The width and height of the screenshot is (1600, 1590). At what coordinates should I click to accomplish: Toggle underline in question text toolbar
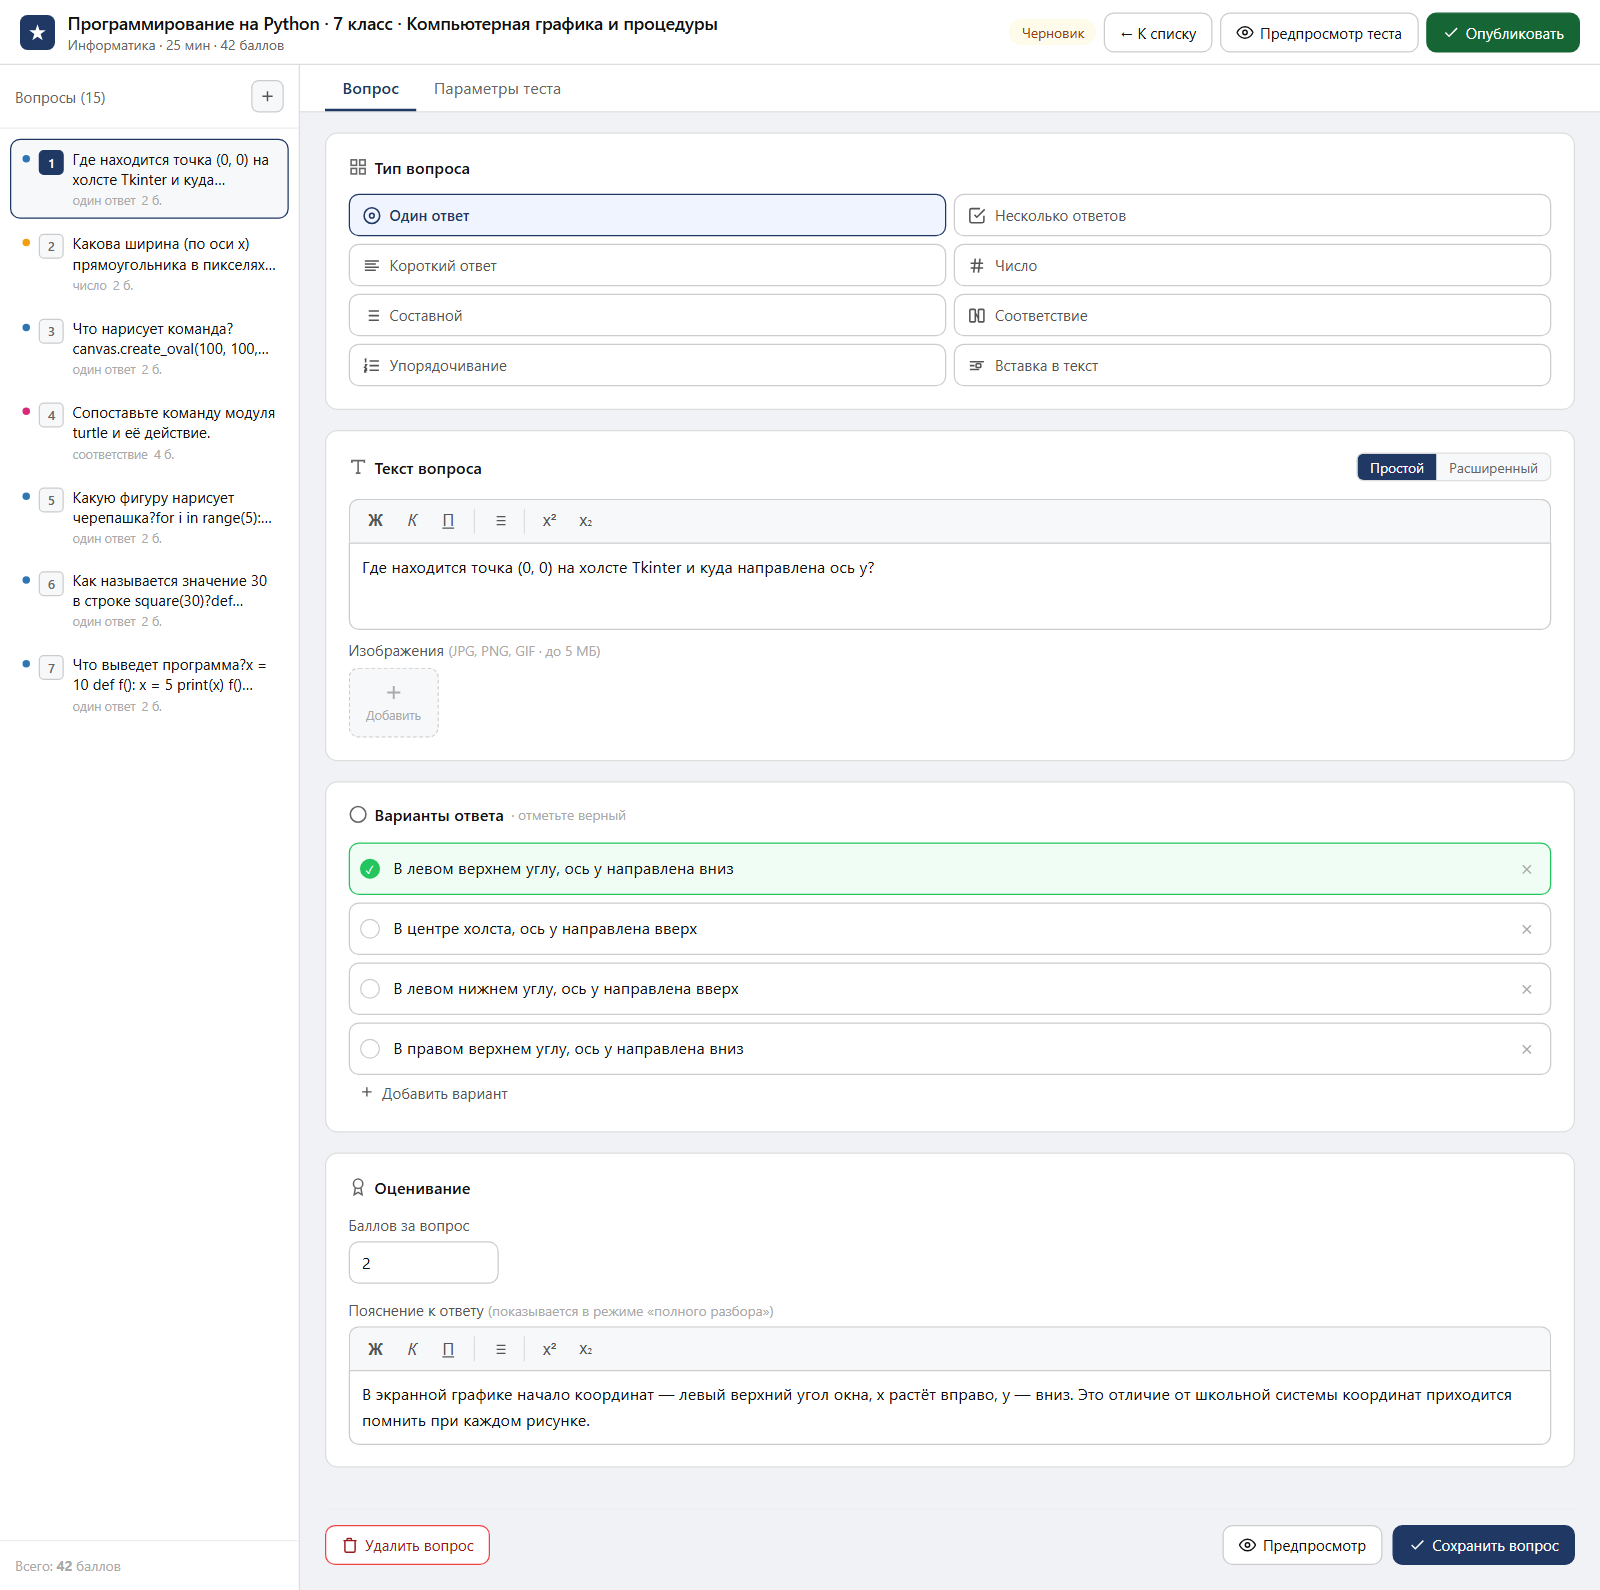click(x=448, y=521)
